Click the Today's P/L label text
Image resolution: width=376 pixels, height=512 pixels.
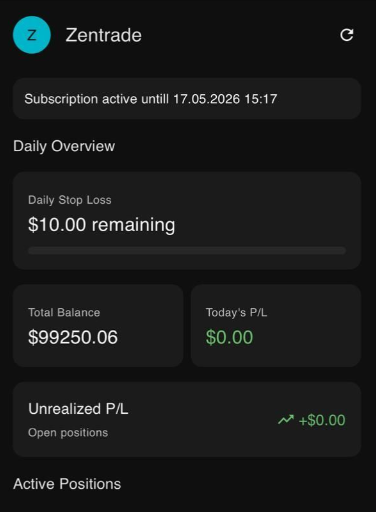[236, 313]
